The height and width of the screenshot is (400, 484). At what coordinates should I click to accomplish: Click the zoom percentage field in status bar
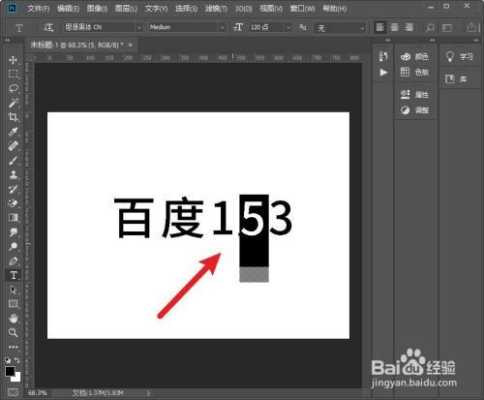[37, 393]
